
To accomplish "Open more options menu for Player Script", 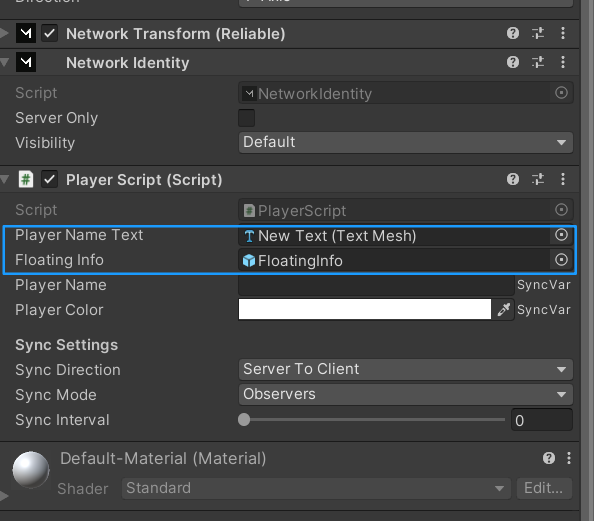I will click(x=563, y=179).
